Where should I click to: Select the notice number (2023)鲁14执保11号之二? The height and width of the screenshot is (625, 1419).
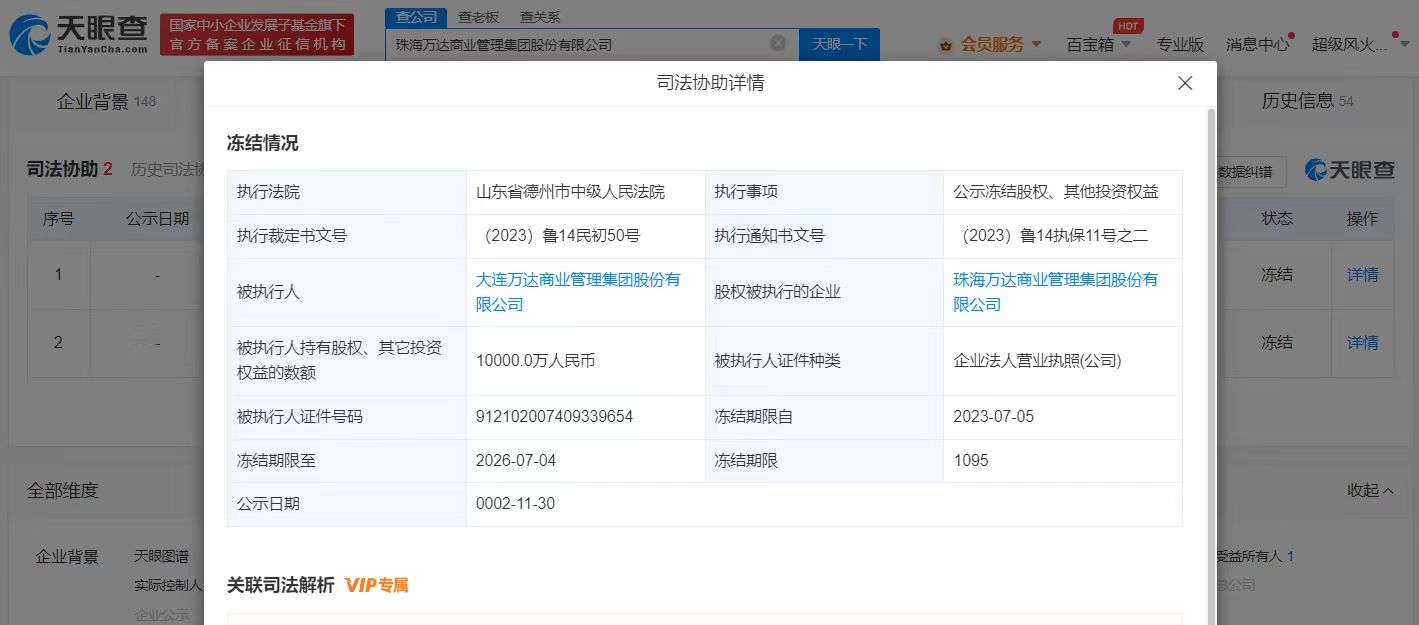tap(1051, 236)
